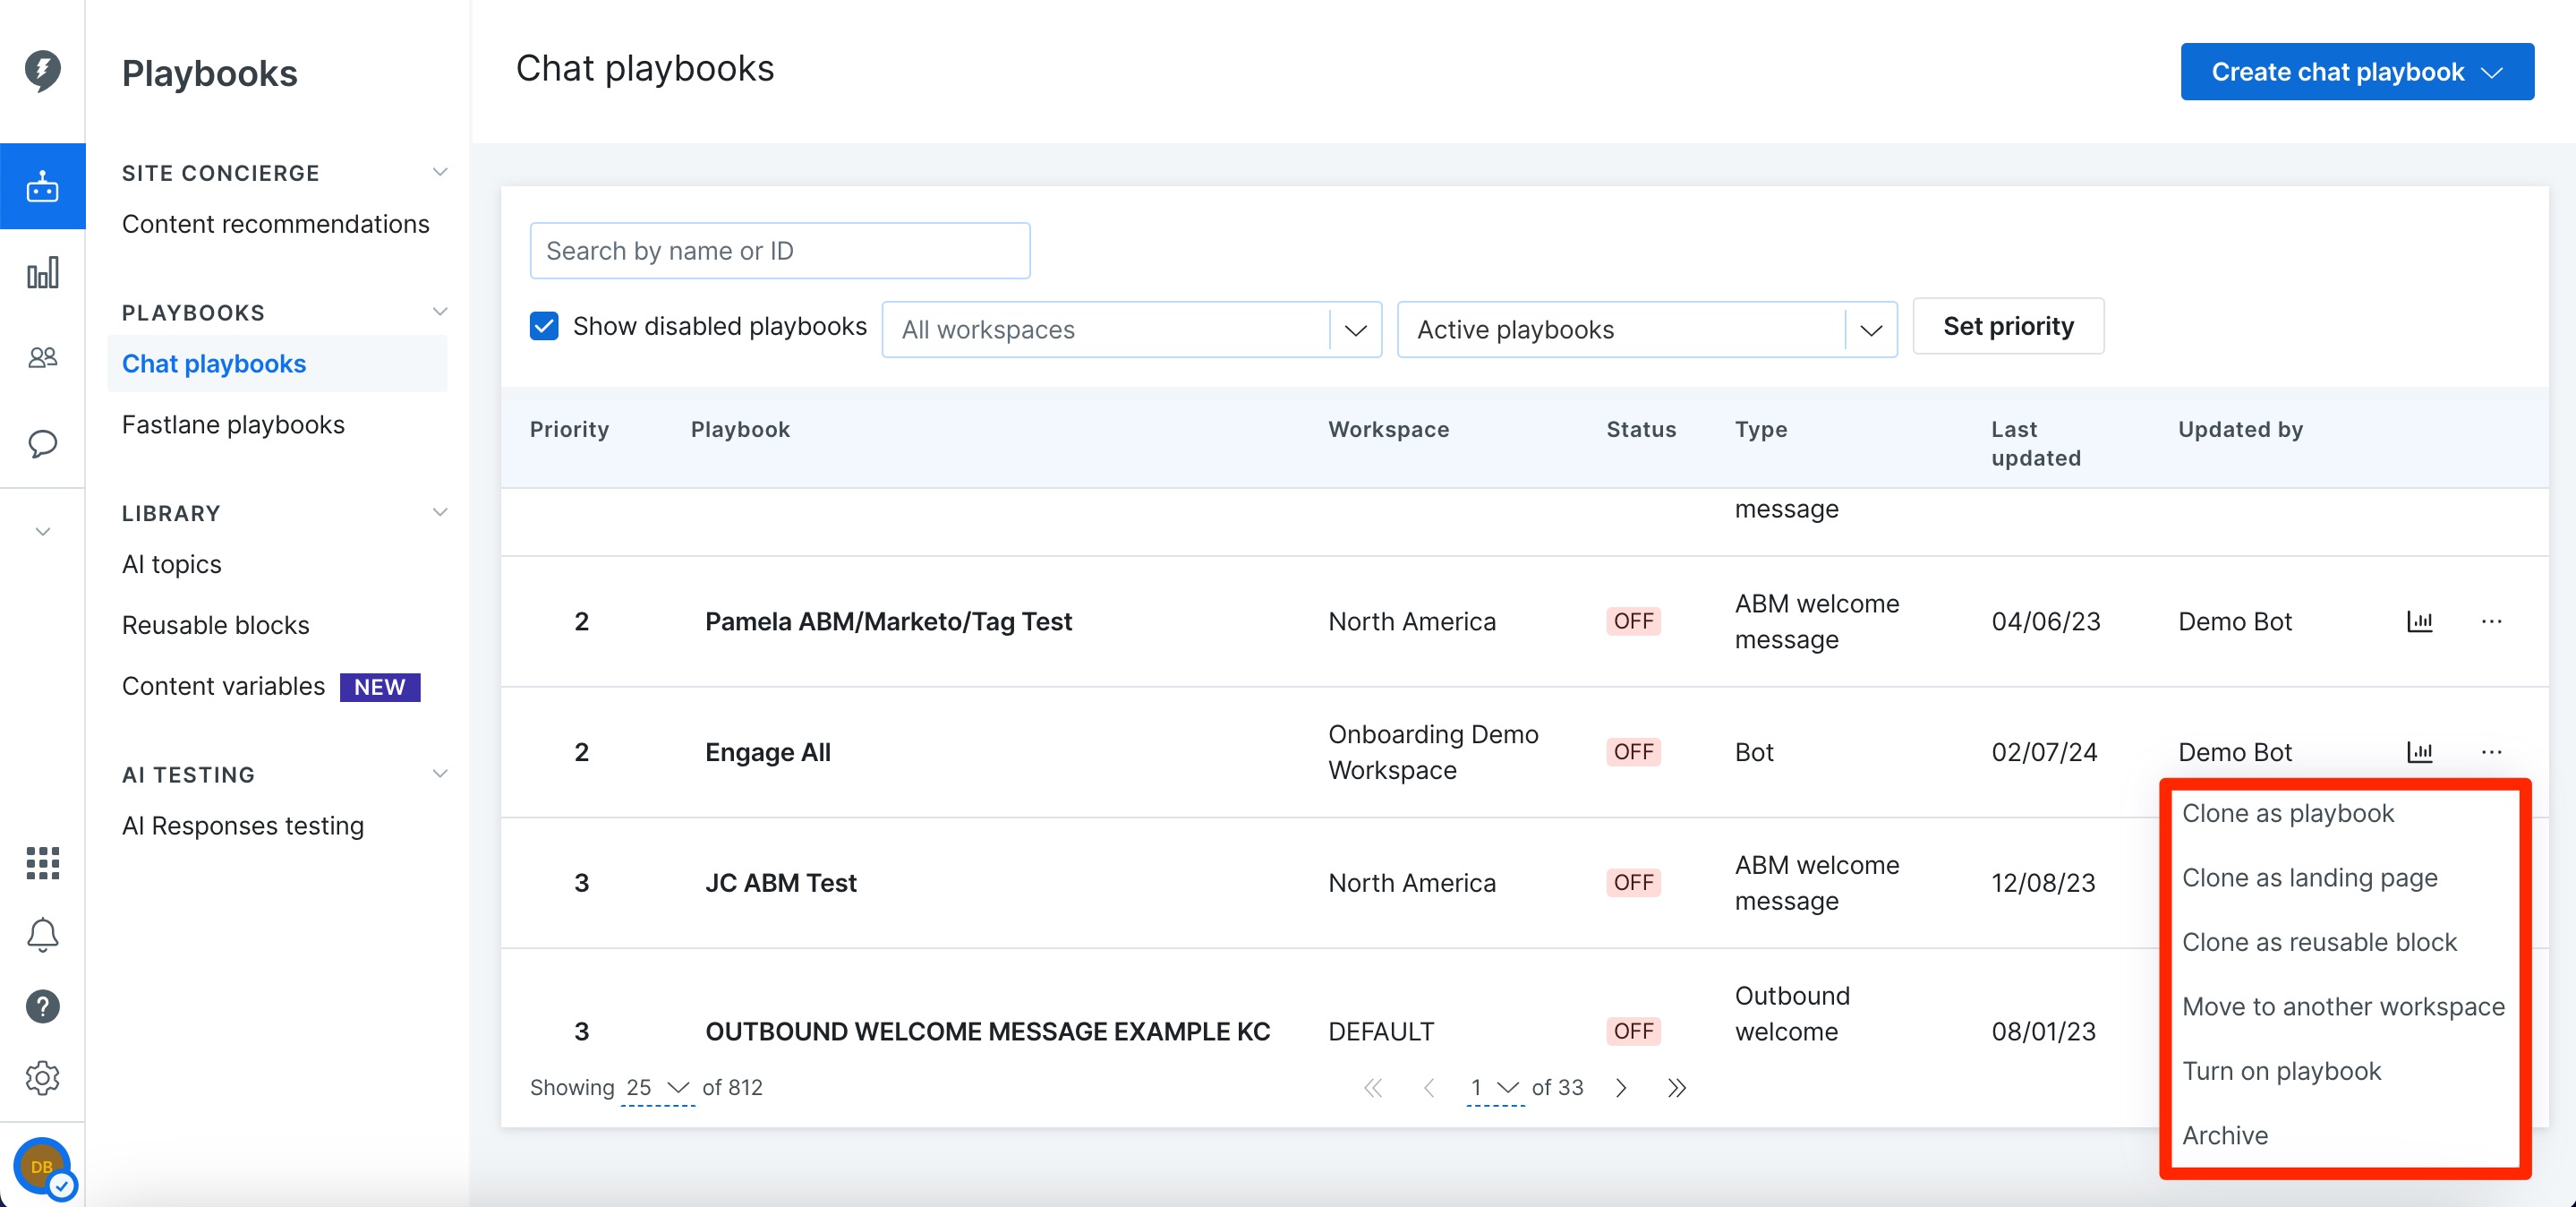
Task: Open the Active playbooks filter dropdown
Action: point(1646,330)
